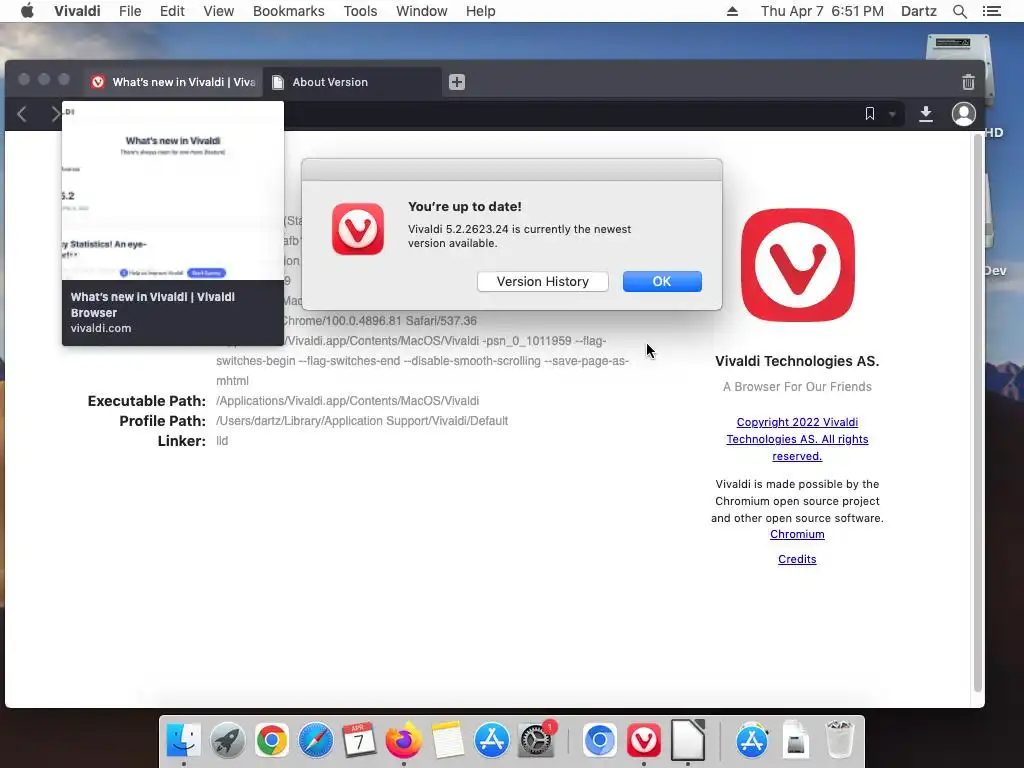Open the user profile avatar icon

(x=963, y=114)
